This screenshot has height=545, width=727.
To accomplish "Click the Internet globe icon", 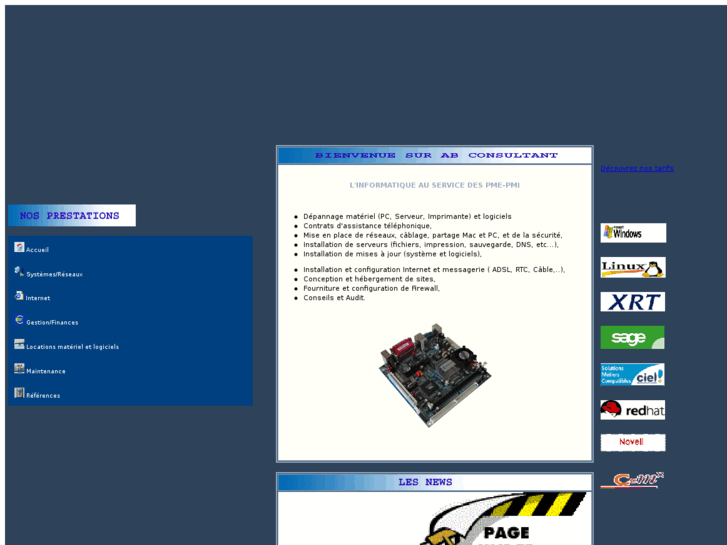I will coord(19,296).
